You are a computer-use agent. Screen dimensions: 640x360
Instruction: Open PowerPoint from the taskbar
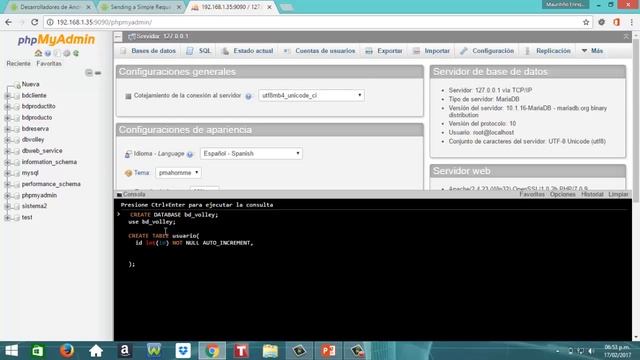328,351
